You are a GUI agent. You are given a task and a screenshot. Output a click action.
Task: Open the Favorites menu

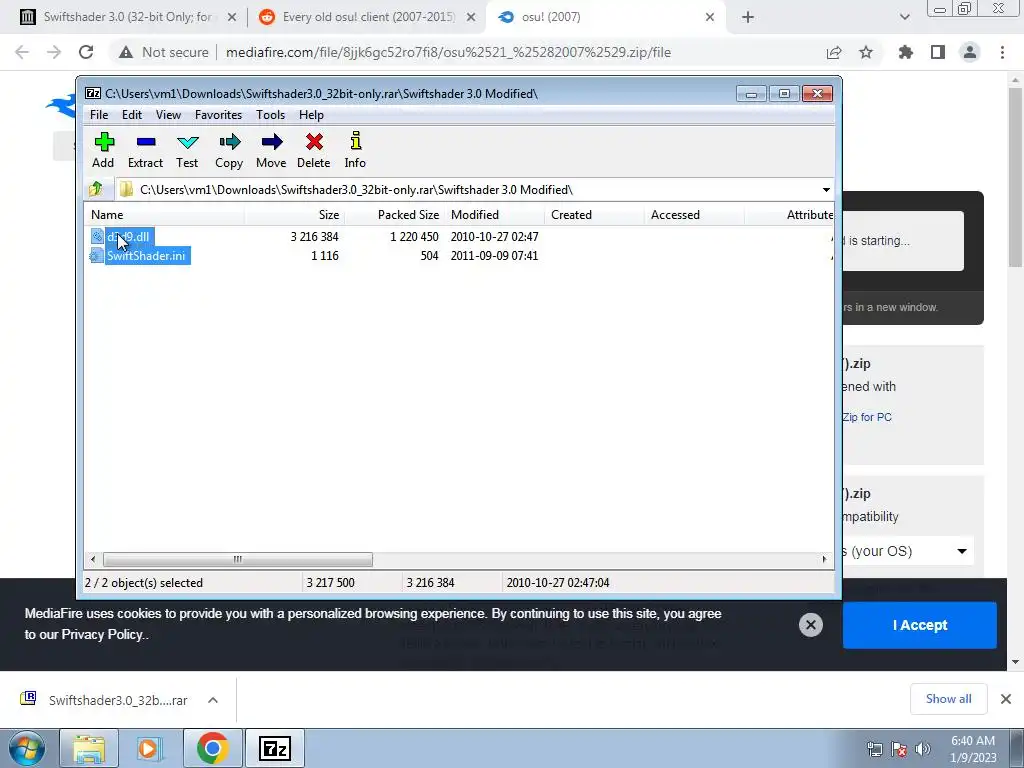(x=218, y=115)
